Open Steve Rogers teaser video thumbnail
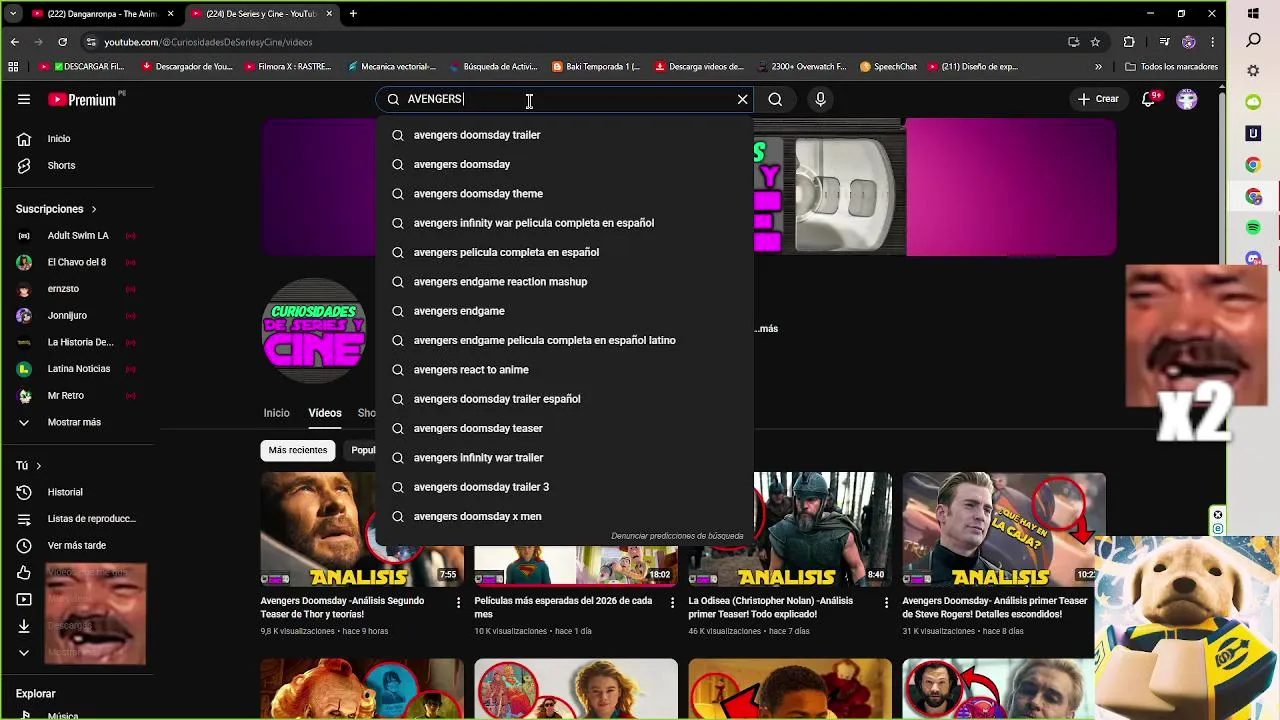Screen dimensions: 1280x720 pos(1004,529)
